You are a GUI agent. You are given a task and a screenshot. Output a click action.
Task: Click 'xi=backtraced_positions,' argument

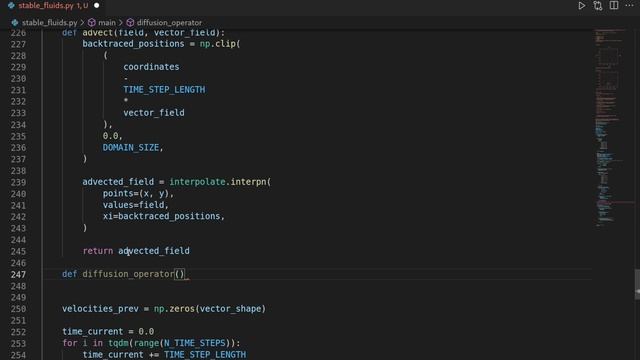[164, 216]
